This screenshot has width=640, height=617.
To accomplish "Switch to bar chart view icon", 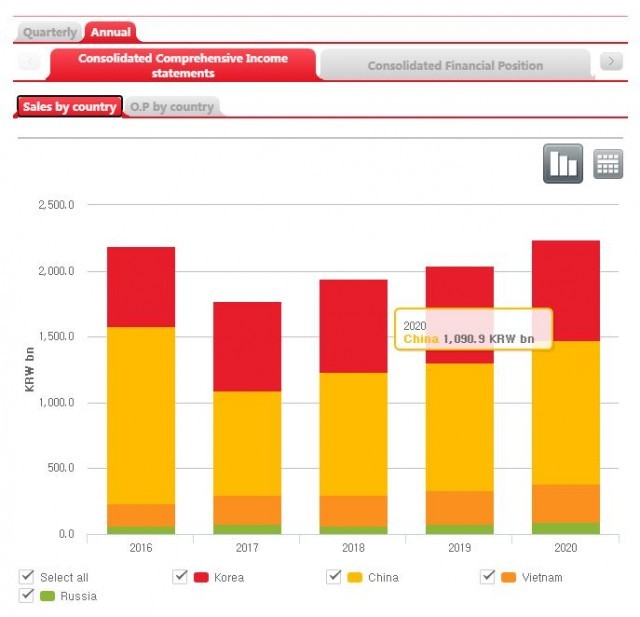I will click(x=563, y=164).
